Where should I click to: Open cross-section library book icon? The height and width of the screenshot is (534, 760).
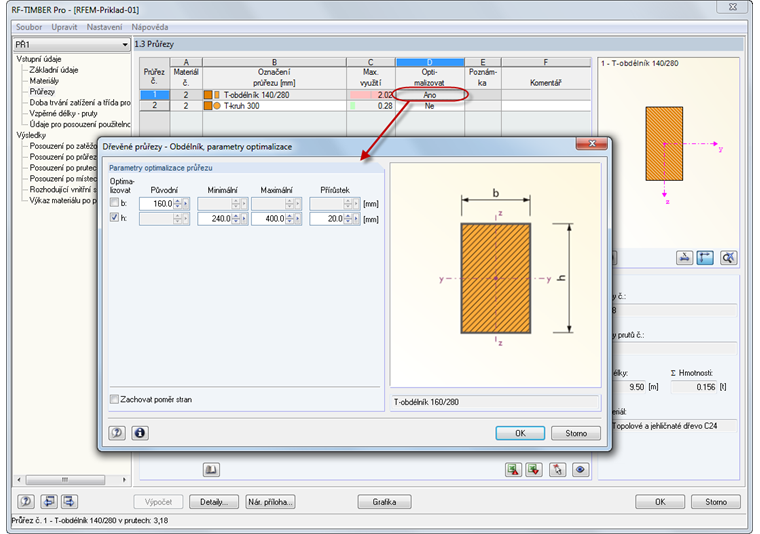[x=211, y=470]
